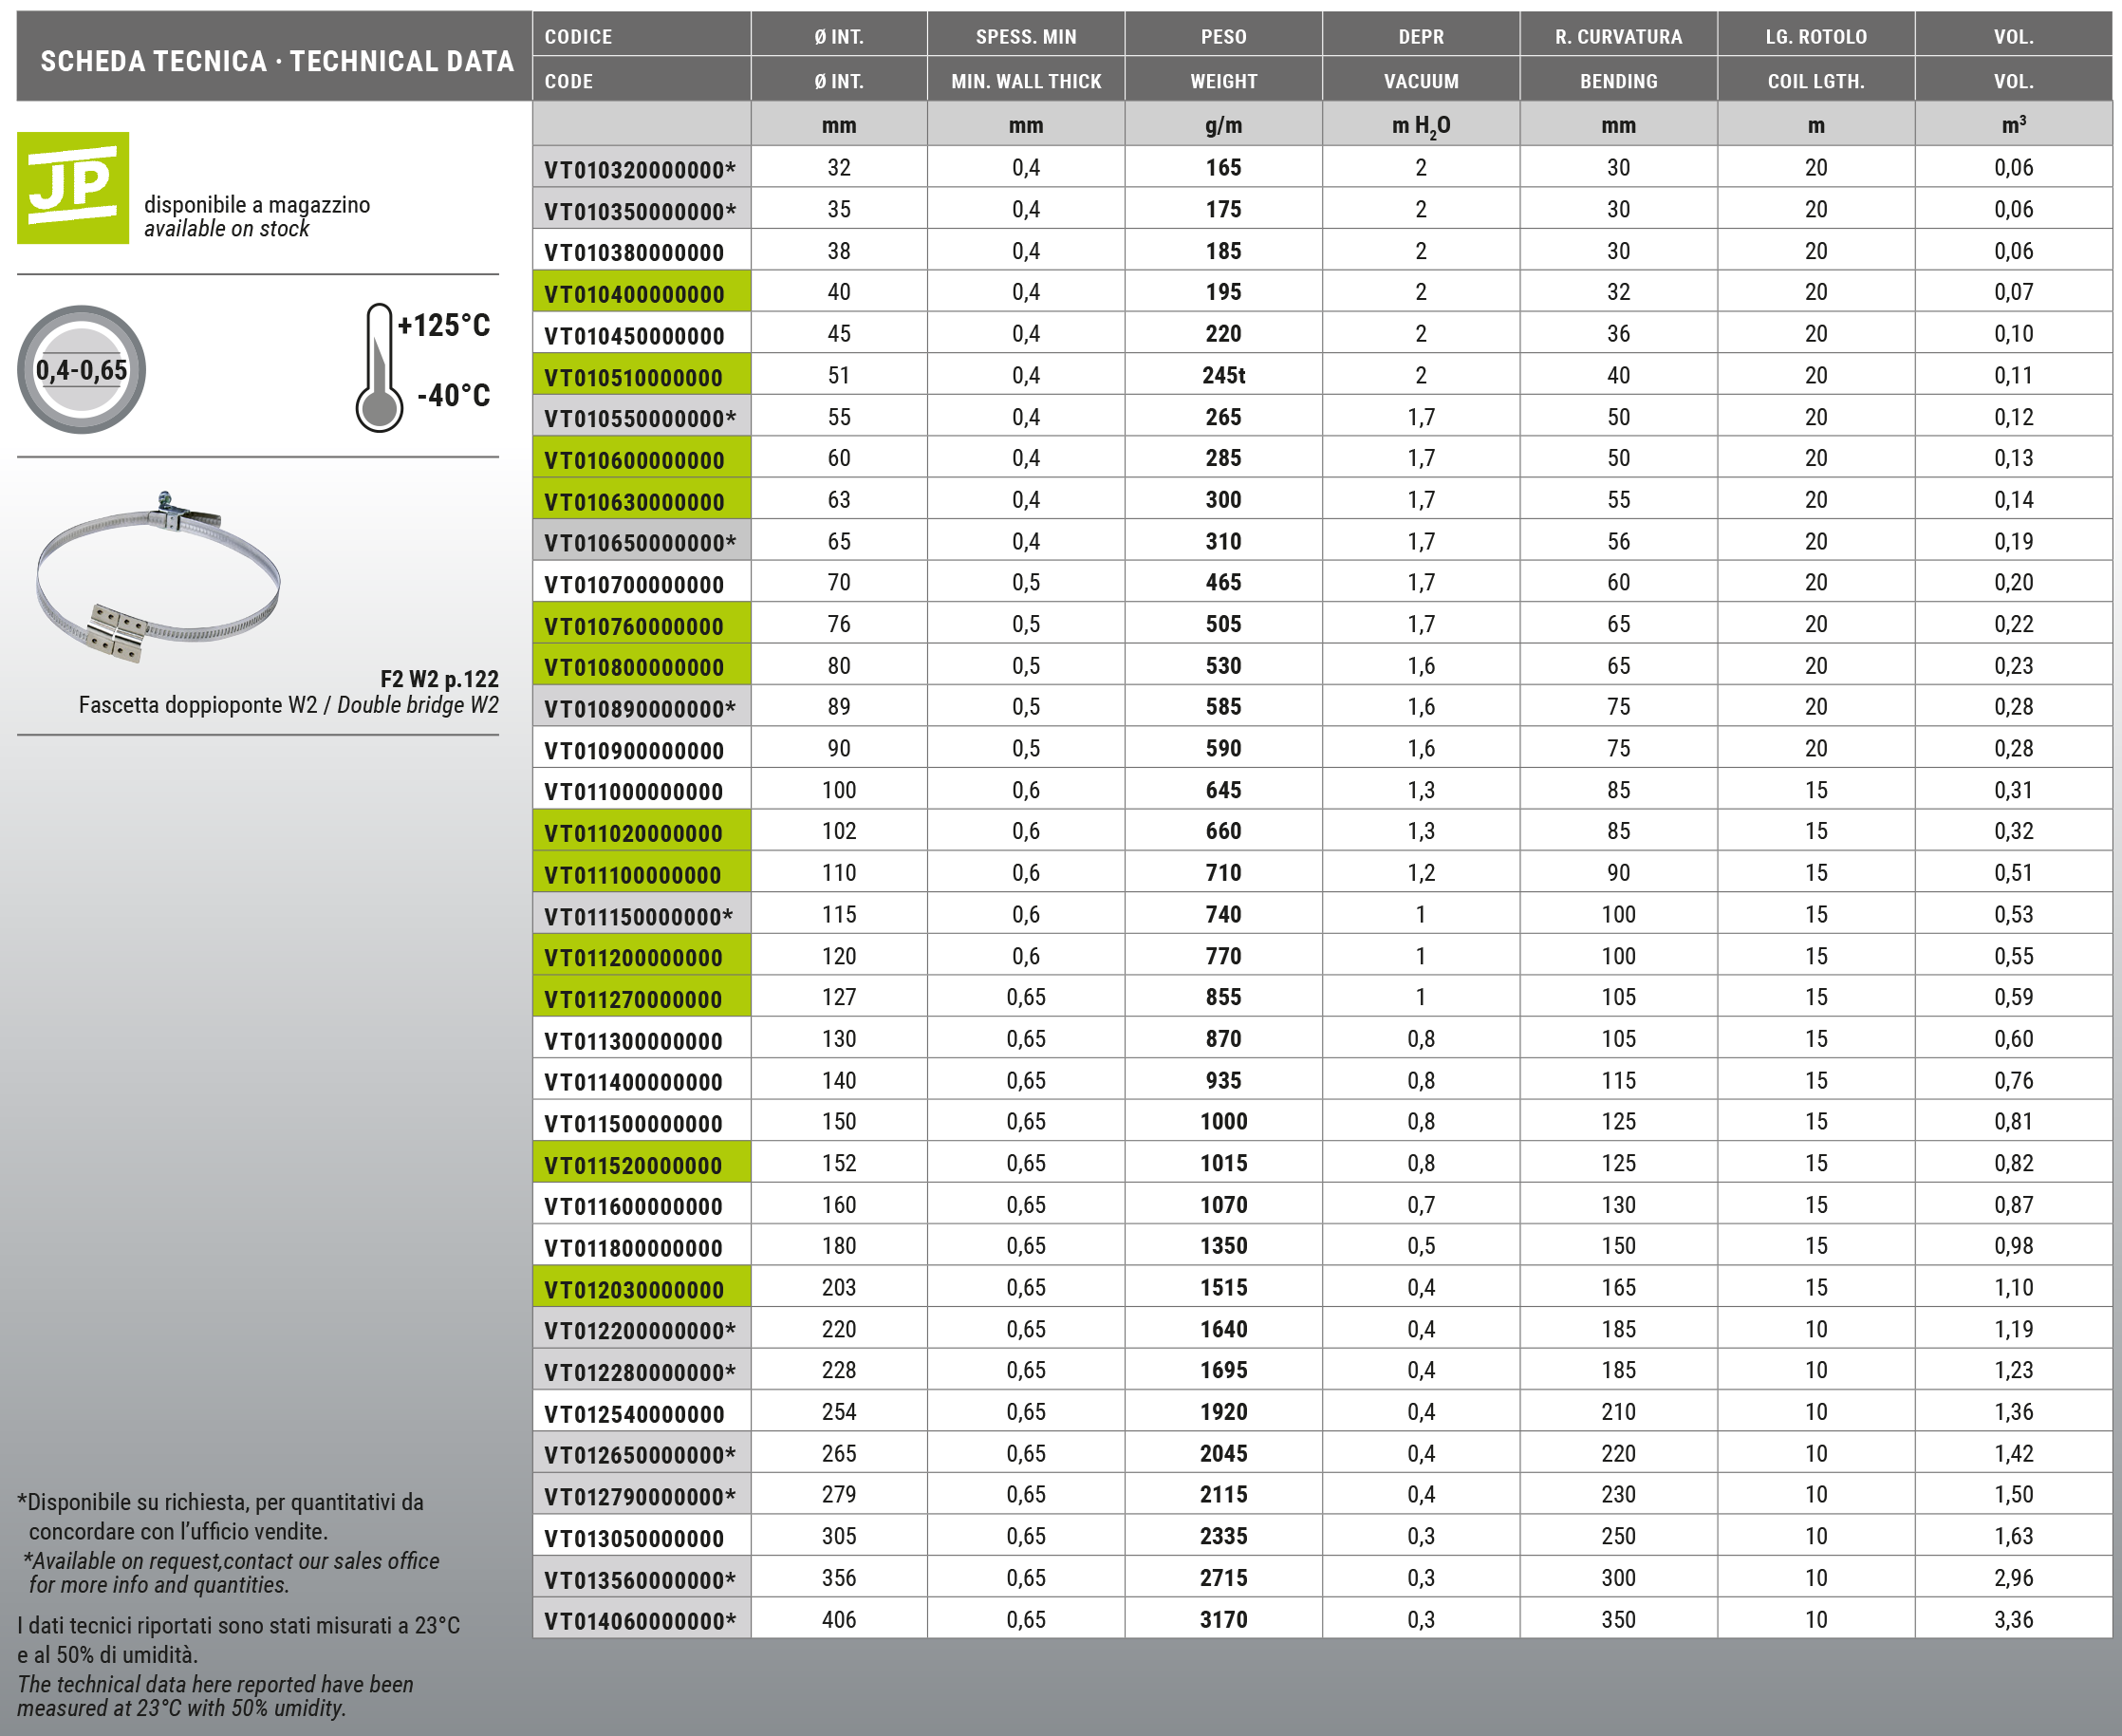The image size is (2122, 1736).
Task: Click the Fascetta doppioponte W2 caption
Action: (288, 705)
